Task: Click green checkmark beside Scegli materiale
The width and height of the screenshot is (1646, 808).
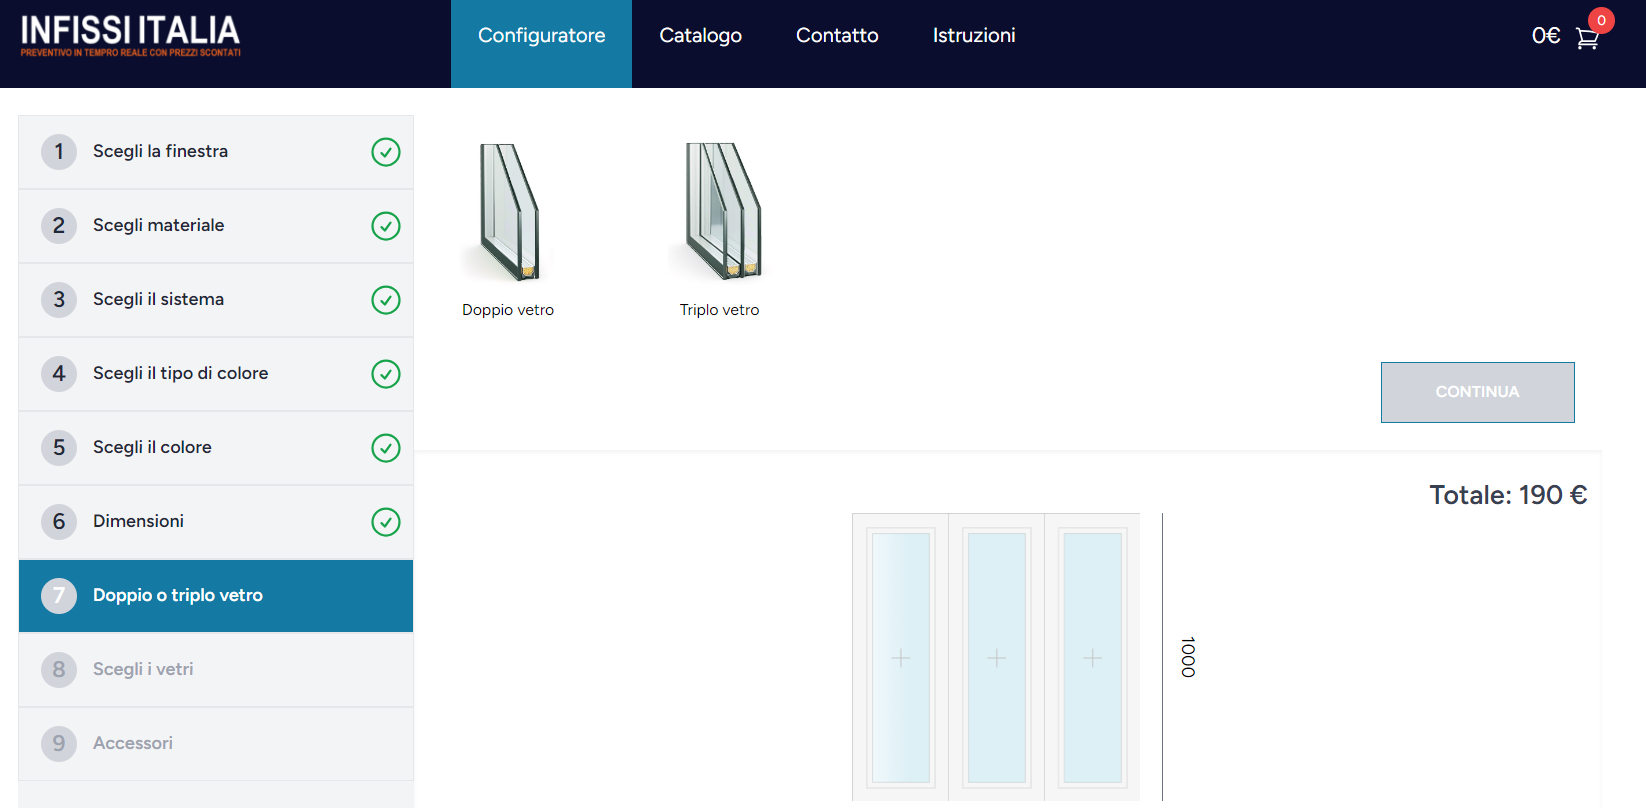Action: tap(386, 226)
